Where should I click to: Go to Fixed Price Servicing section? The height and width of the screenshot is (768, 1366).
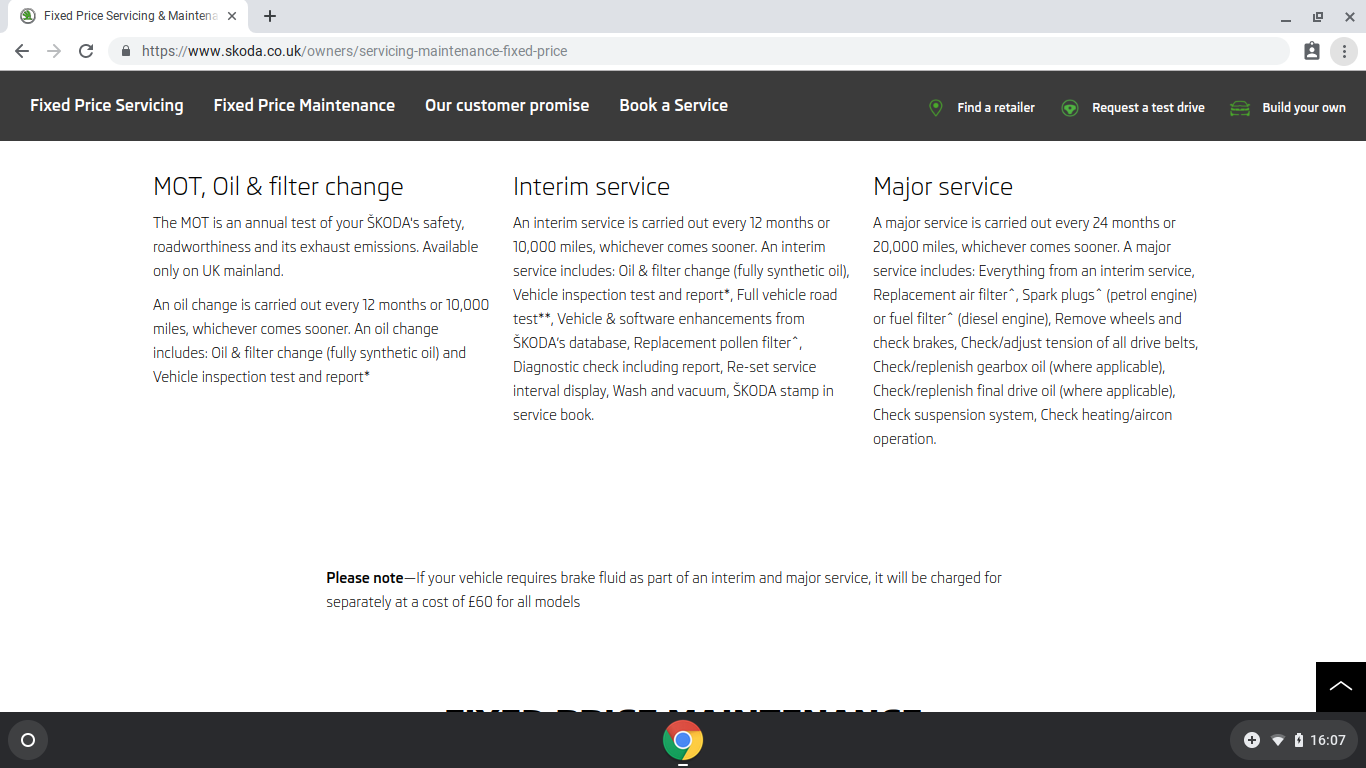pyautogui.click(x=107, y=105)
